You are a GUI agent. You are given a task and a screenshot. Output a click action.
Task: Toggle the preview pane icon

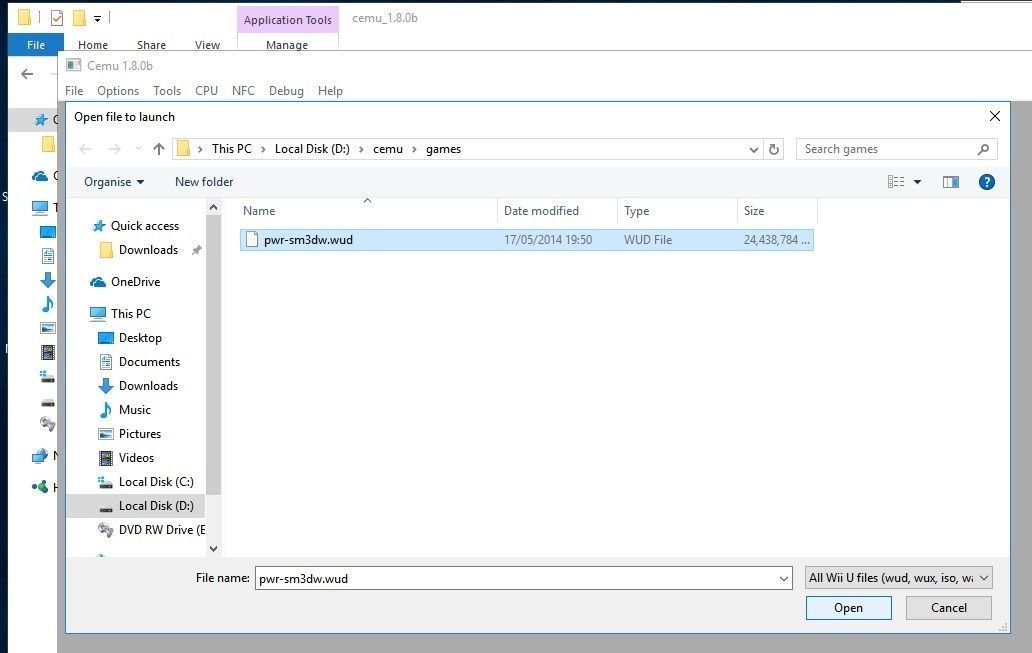pyautogui.click(x=950, y=182)
